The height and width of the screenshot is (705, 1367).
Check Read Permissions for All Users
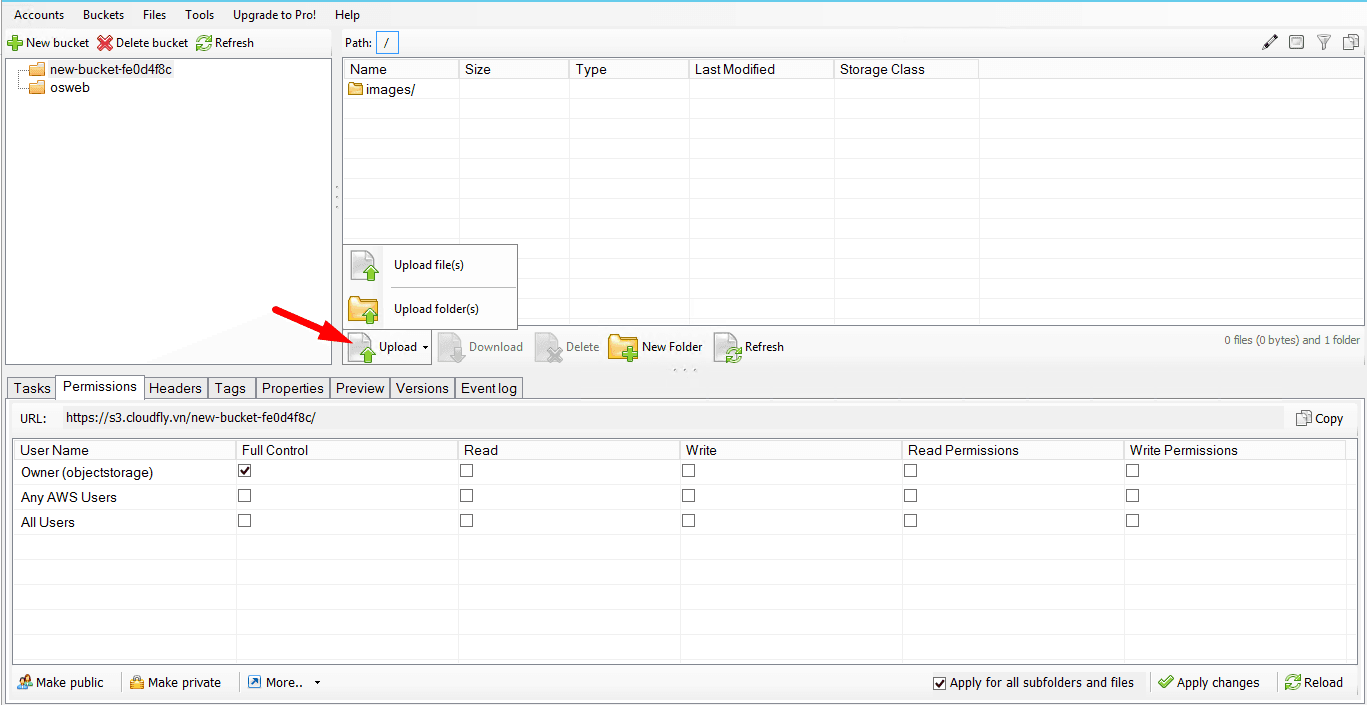click(x=910, y=520)
